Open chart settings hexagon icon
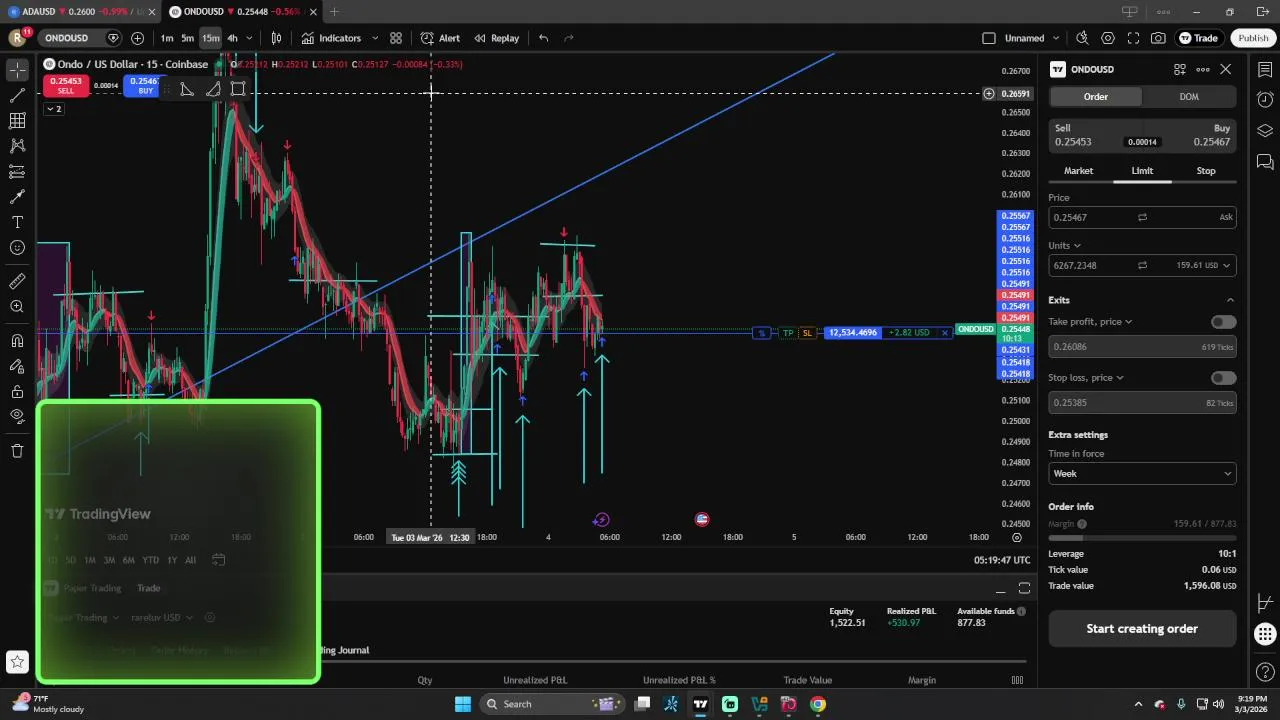Screen dimensions: 1280x720 pyautogui.click(x=1108, y=38)
